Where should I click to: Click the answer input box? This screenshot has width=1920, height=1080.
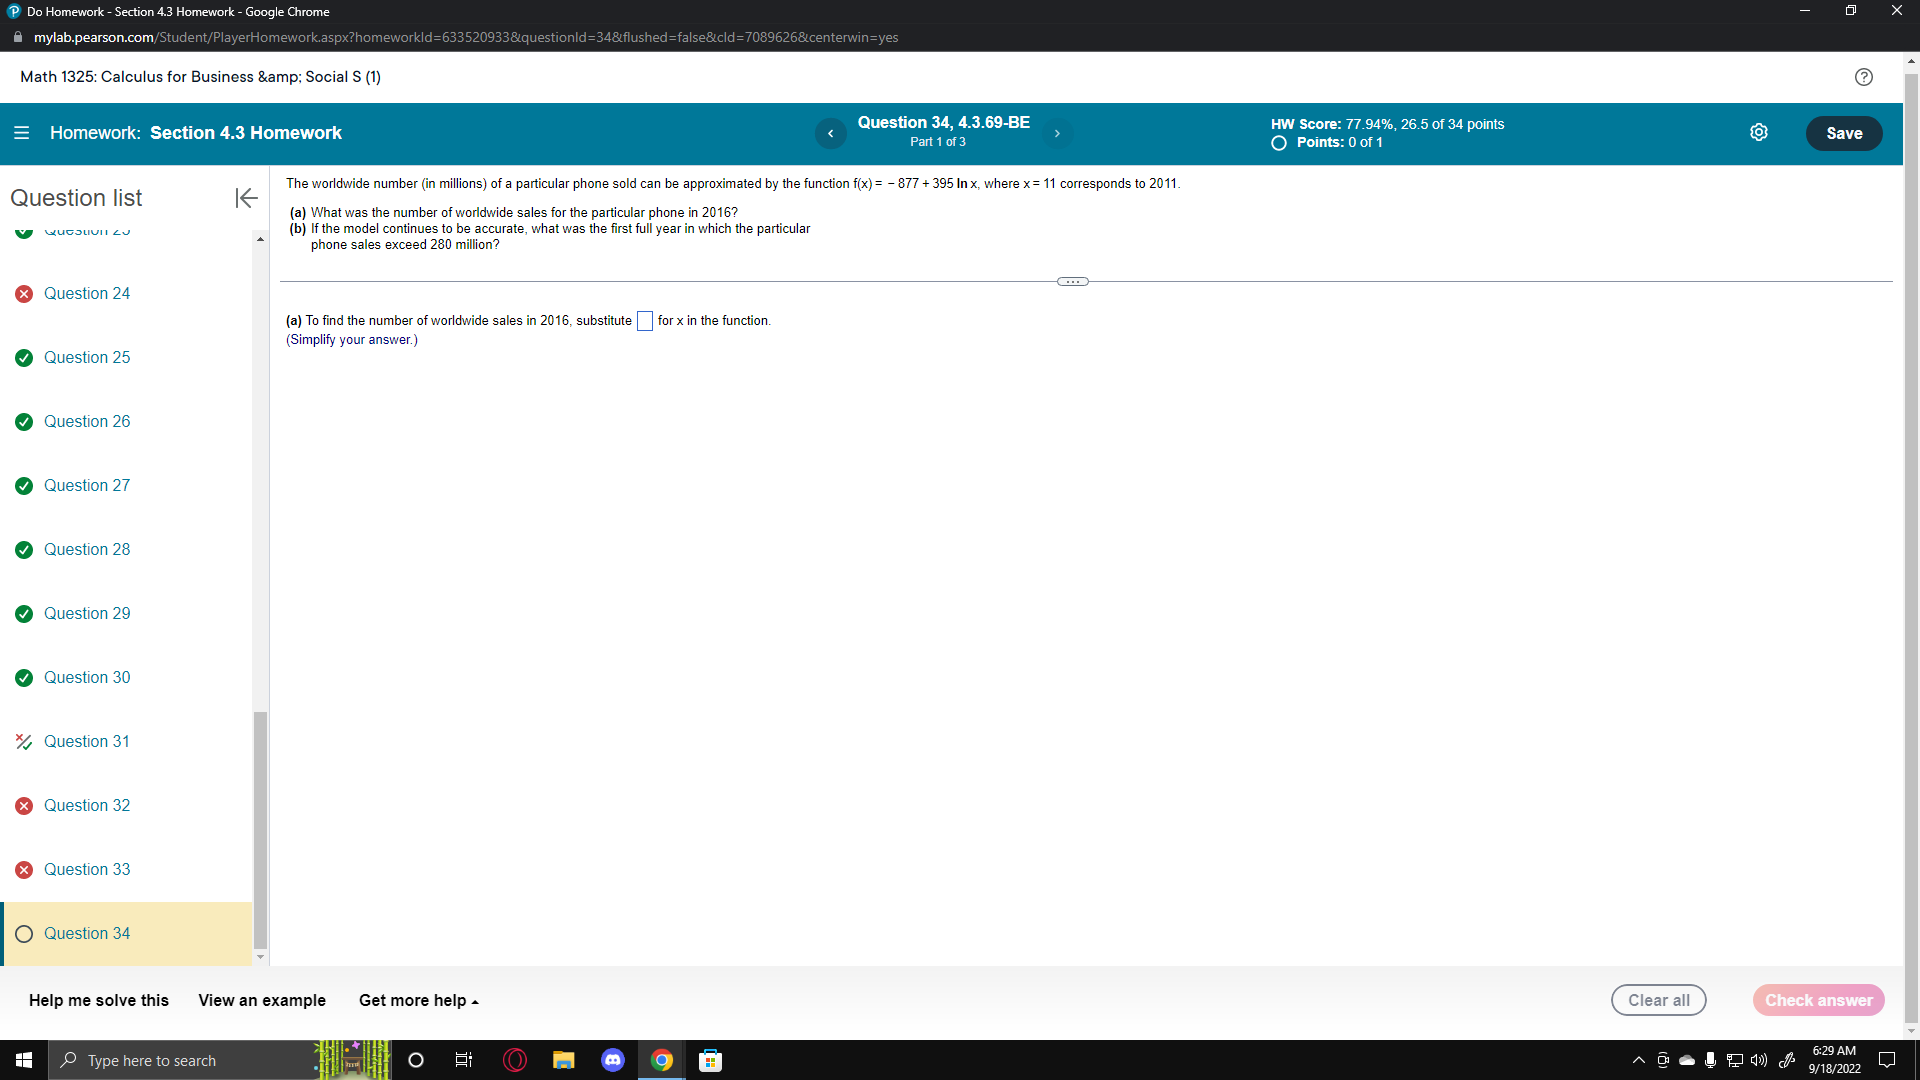tap(645, 321)
